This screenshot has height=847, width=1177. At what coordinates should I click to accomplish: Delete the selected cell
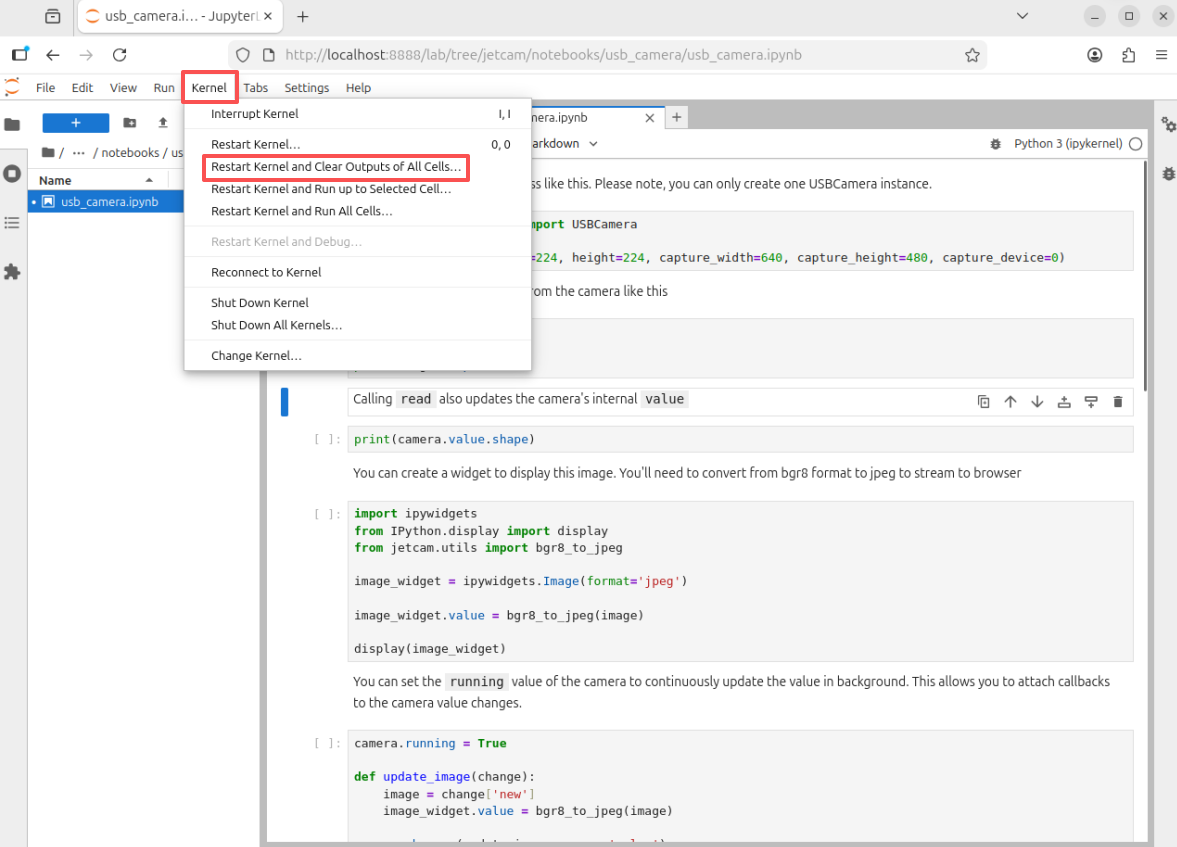tap(1118, 402)
